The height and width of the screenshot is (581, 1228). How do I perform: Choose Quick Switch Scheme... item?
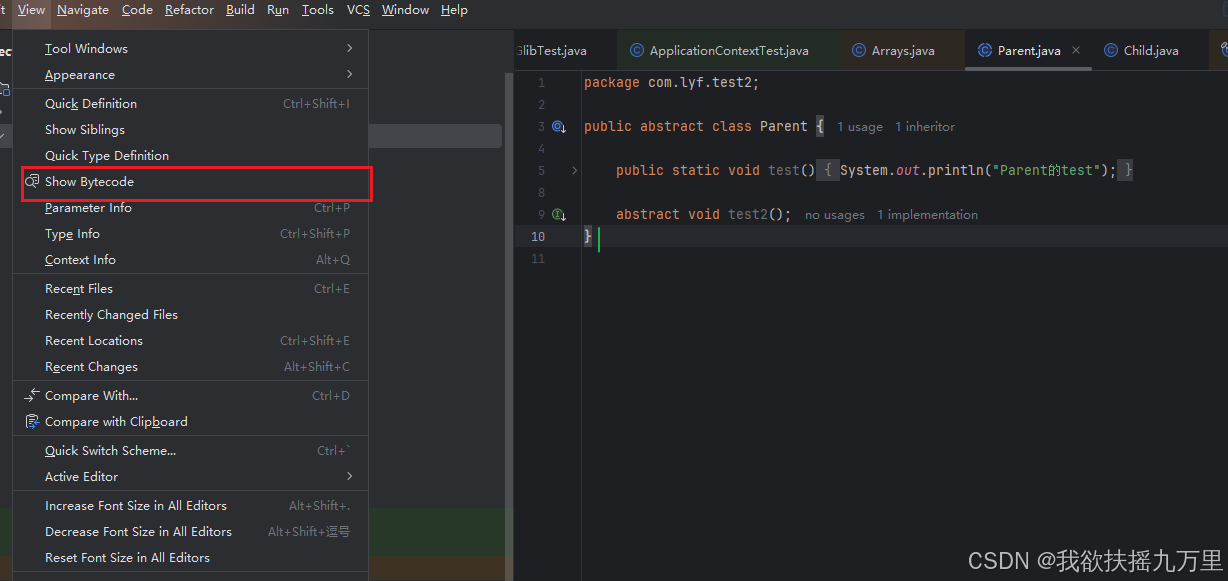coord(190,450)
